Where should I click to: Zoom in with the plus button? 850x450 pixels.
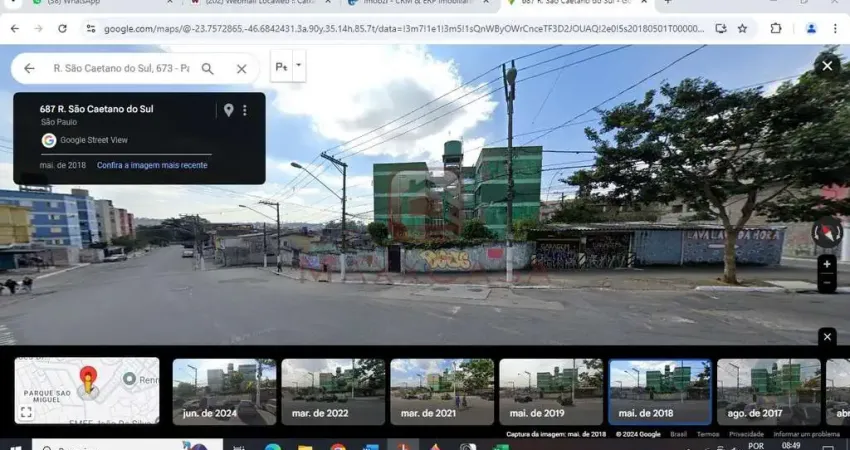click(827, 265)
